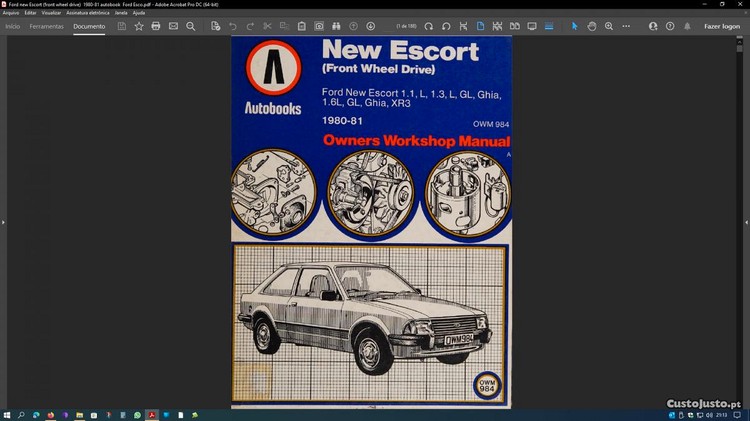Screen dimensions: 750x421
Task: Click the Print icon in toolbar
Action: click(156, 26)
